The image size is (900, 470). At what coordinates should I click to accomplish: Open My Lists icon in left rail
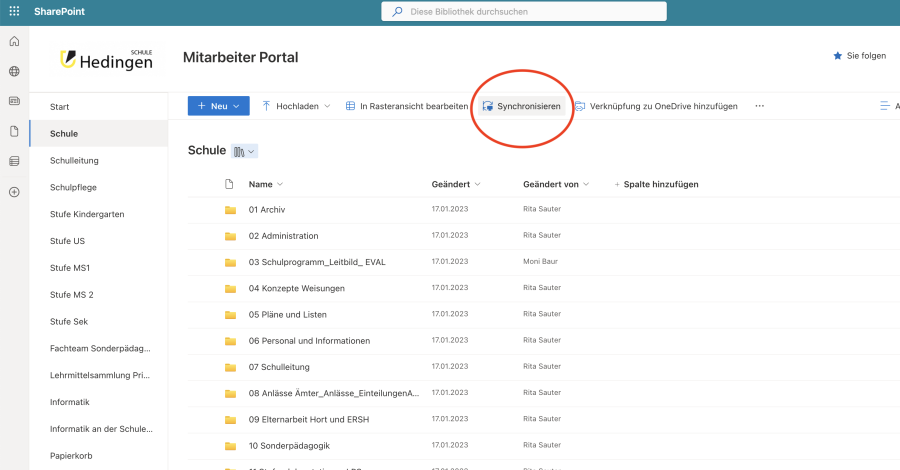(14, 161)
